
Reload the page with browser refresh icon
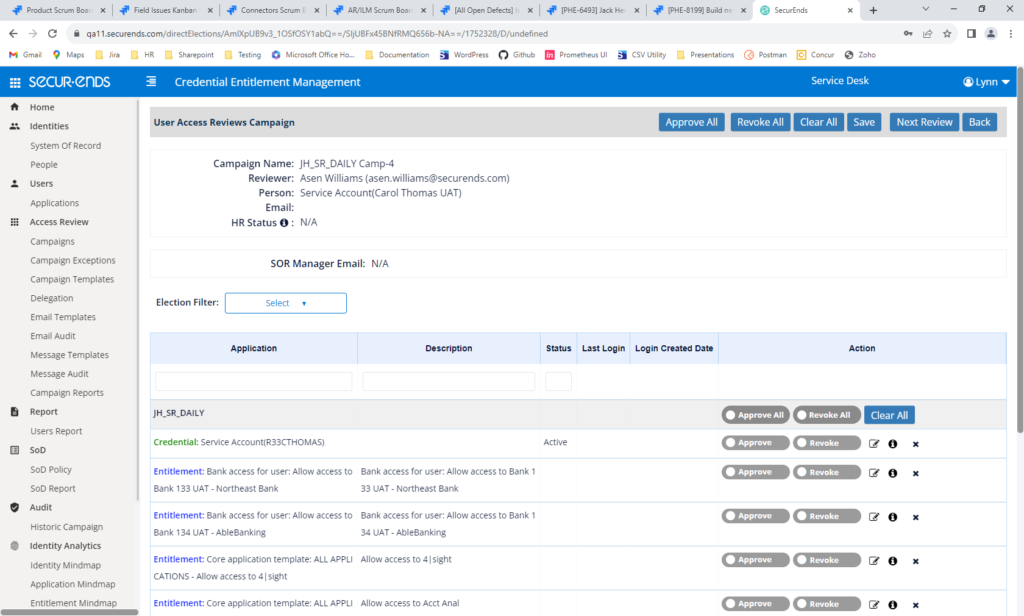[52, 33]
